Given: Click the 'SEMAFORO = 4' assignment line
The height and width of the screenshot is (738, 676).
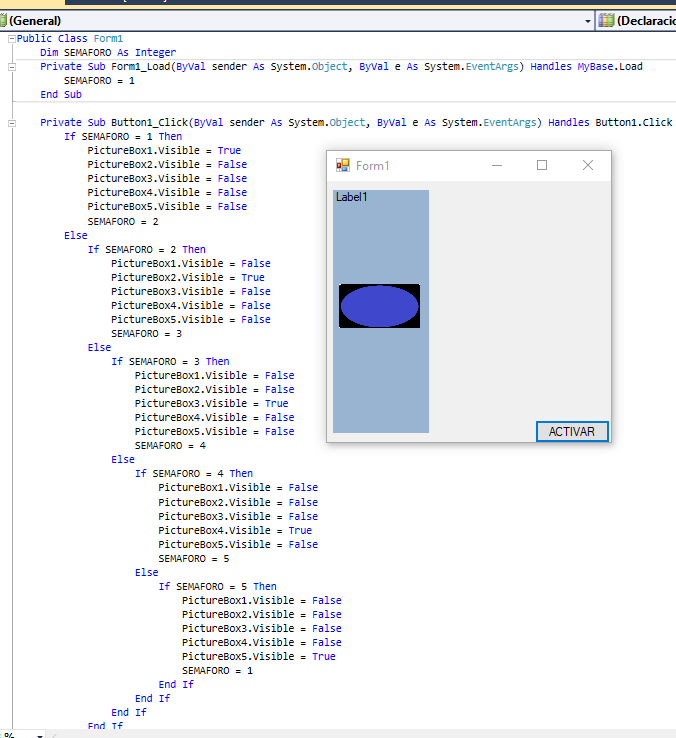Looking at the screenshot, I should tap(170, 446).
